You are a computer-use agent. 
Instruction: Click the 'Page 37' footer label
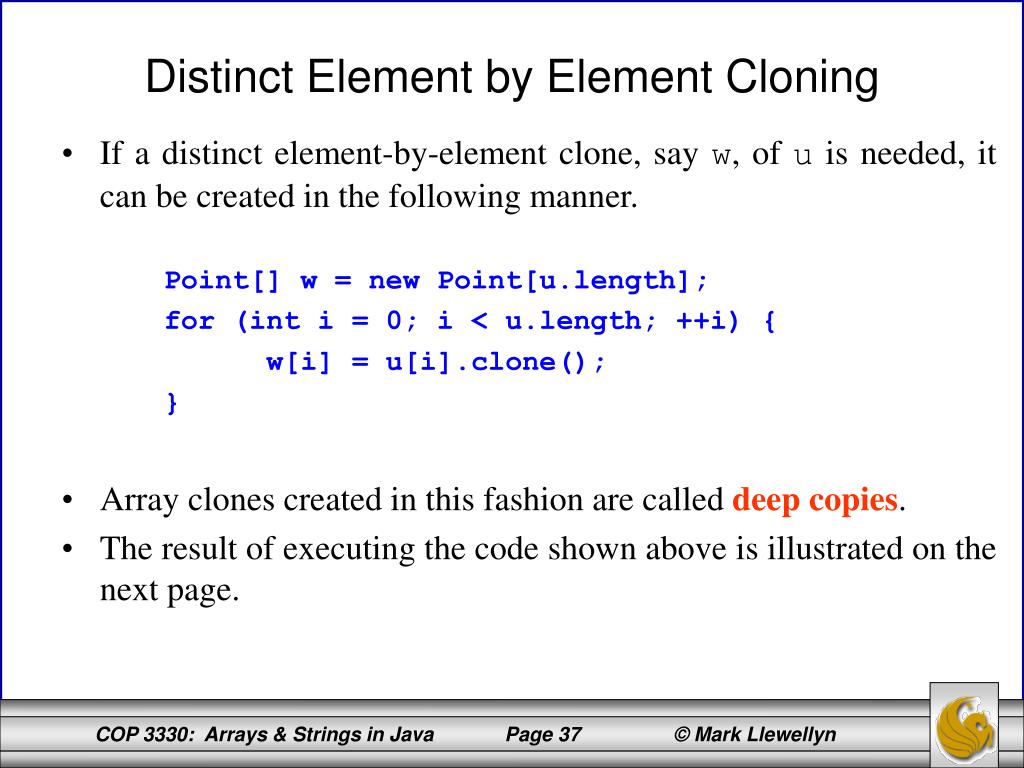[543, 735]
